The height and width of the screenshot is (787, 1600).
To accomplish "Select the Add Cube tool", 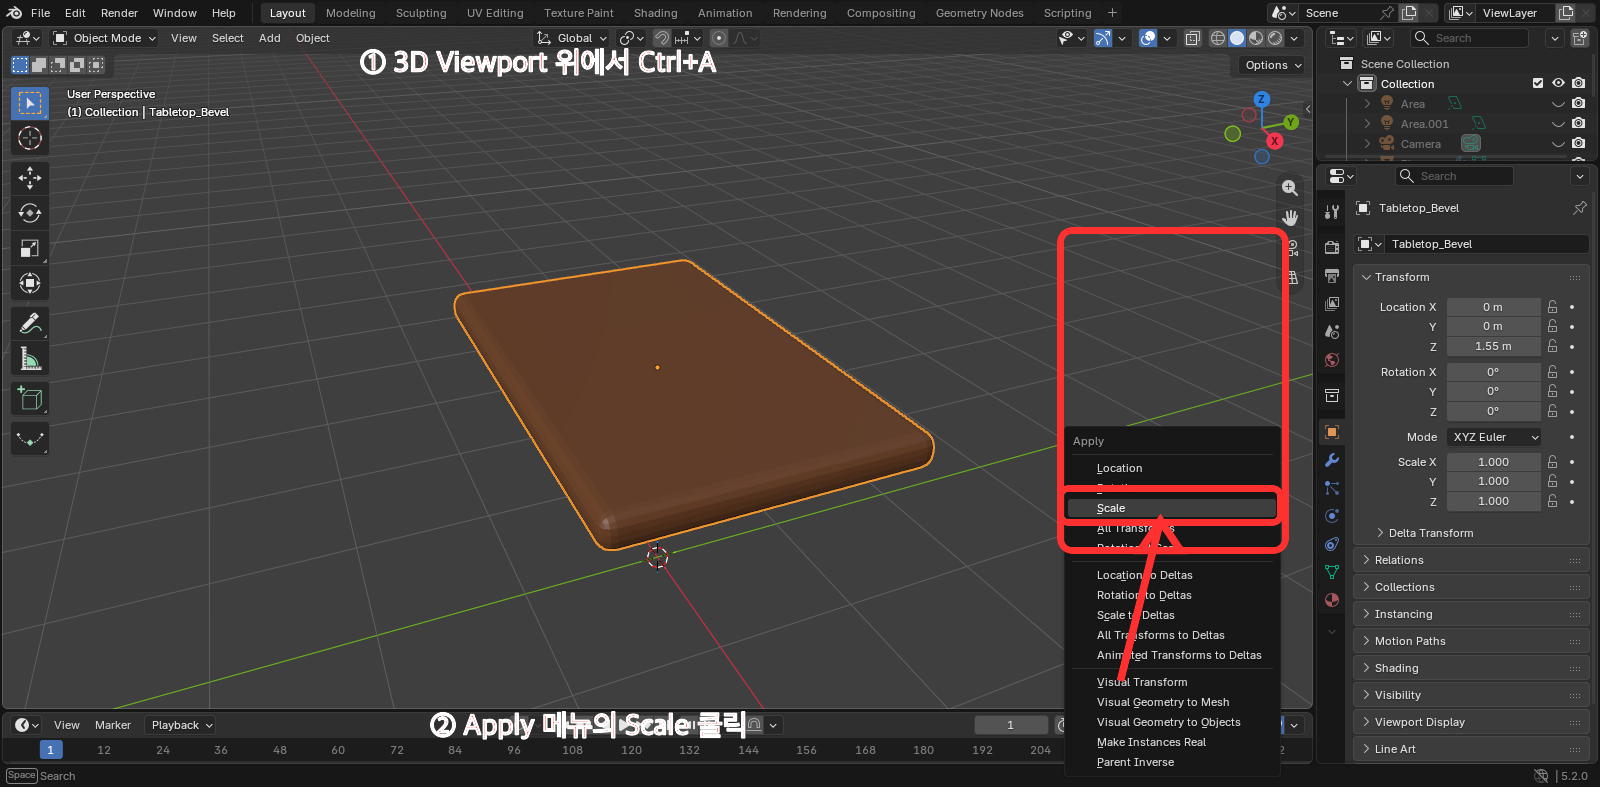I will pos(30,399).
